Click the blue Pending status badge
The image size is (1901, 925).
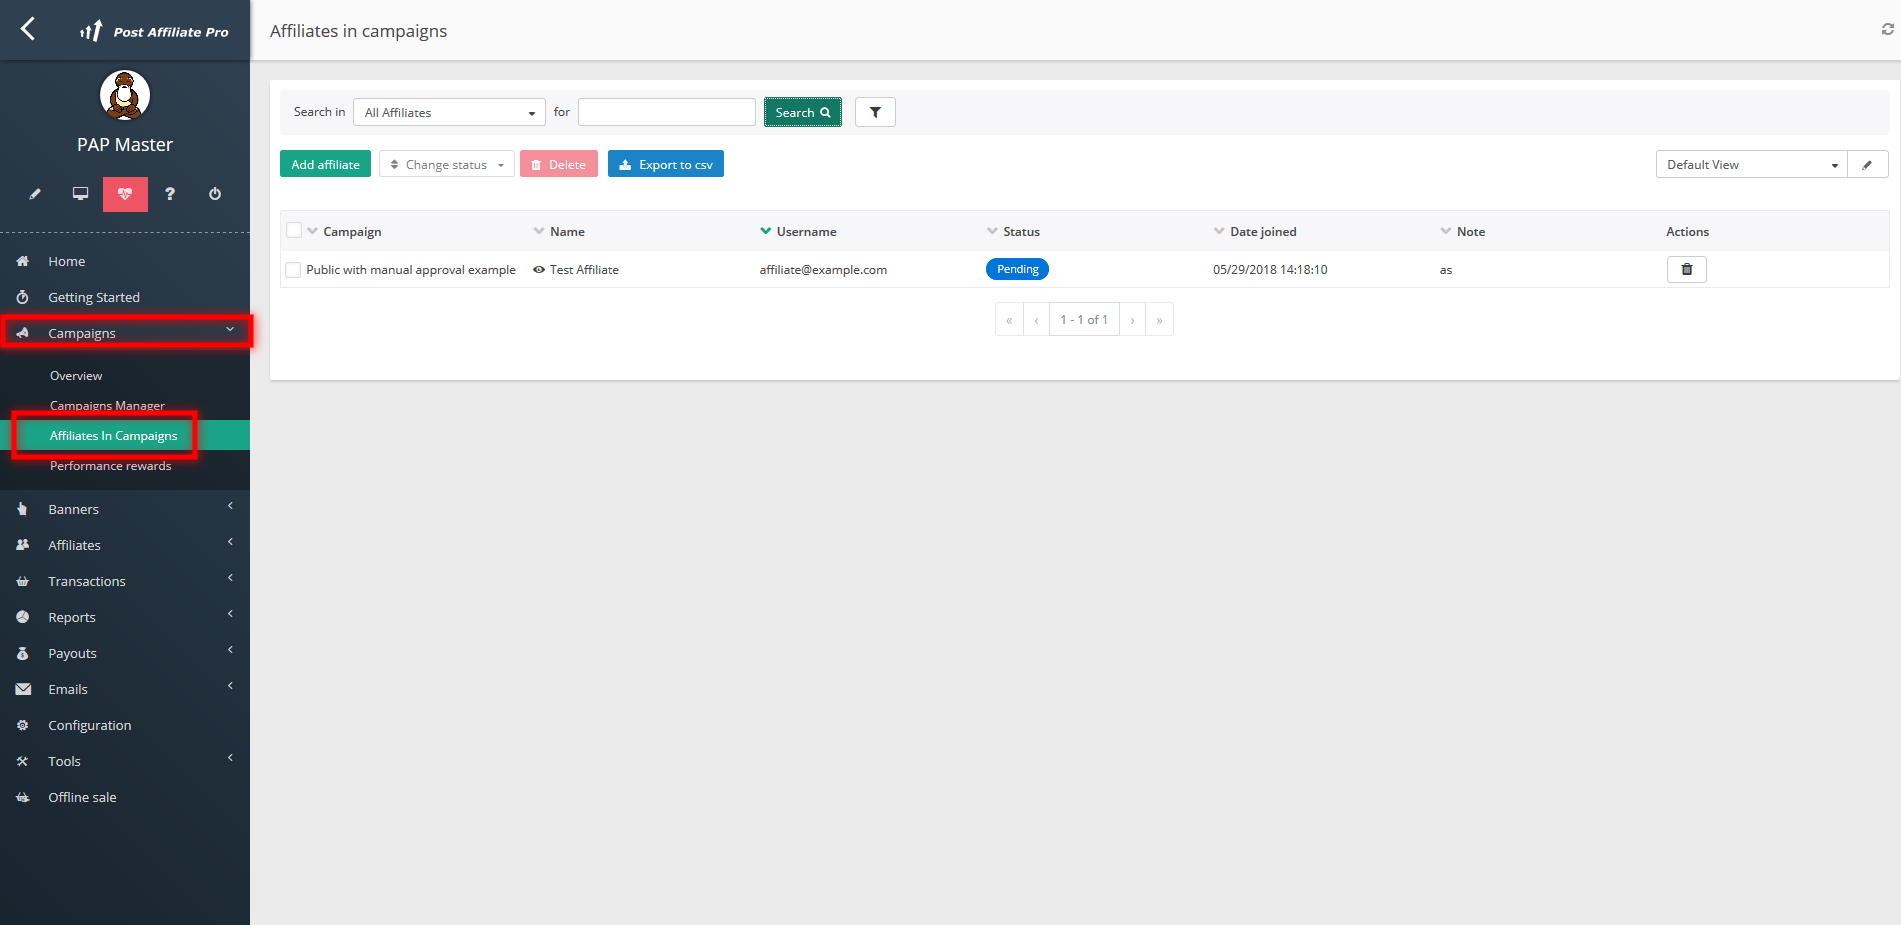1017,269
